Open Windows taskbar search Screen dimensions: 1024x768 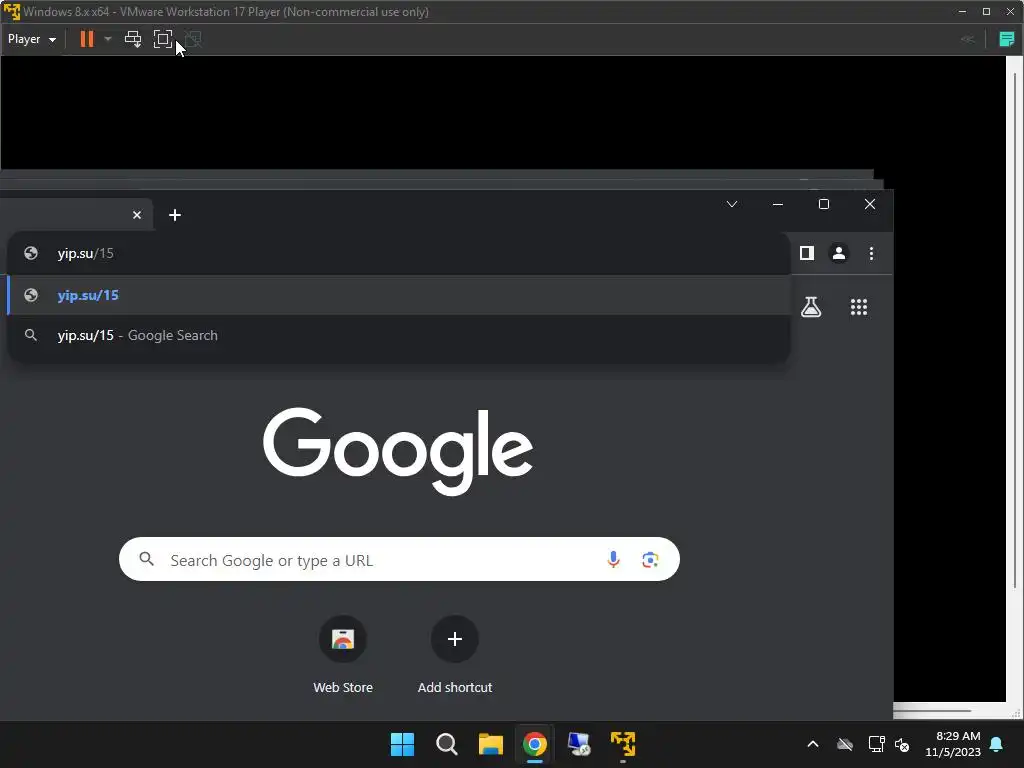tap(447, 744)
